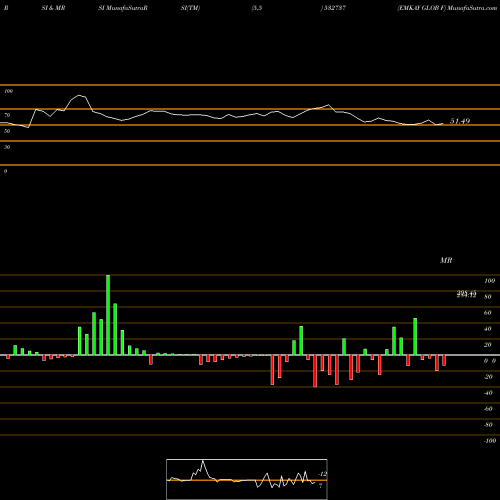Click the RSI value 51.49 label
The height and width of the screenshot is (500, 500).
[x=460, y=121]
